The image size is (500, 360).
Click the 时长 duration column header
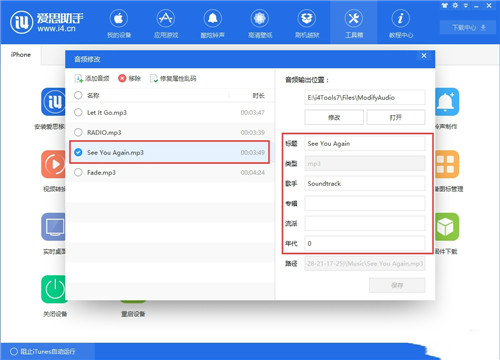point(258,96)
